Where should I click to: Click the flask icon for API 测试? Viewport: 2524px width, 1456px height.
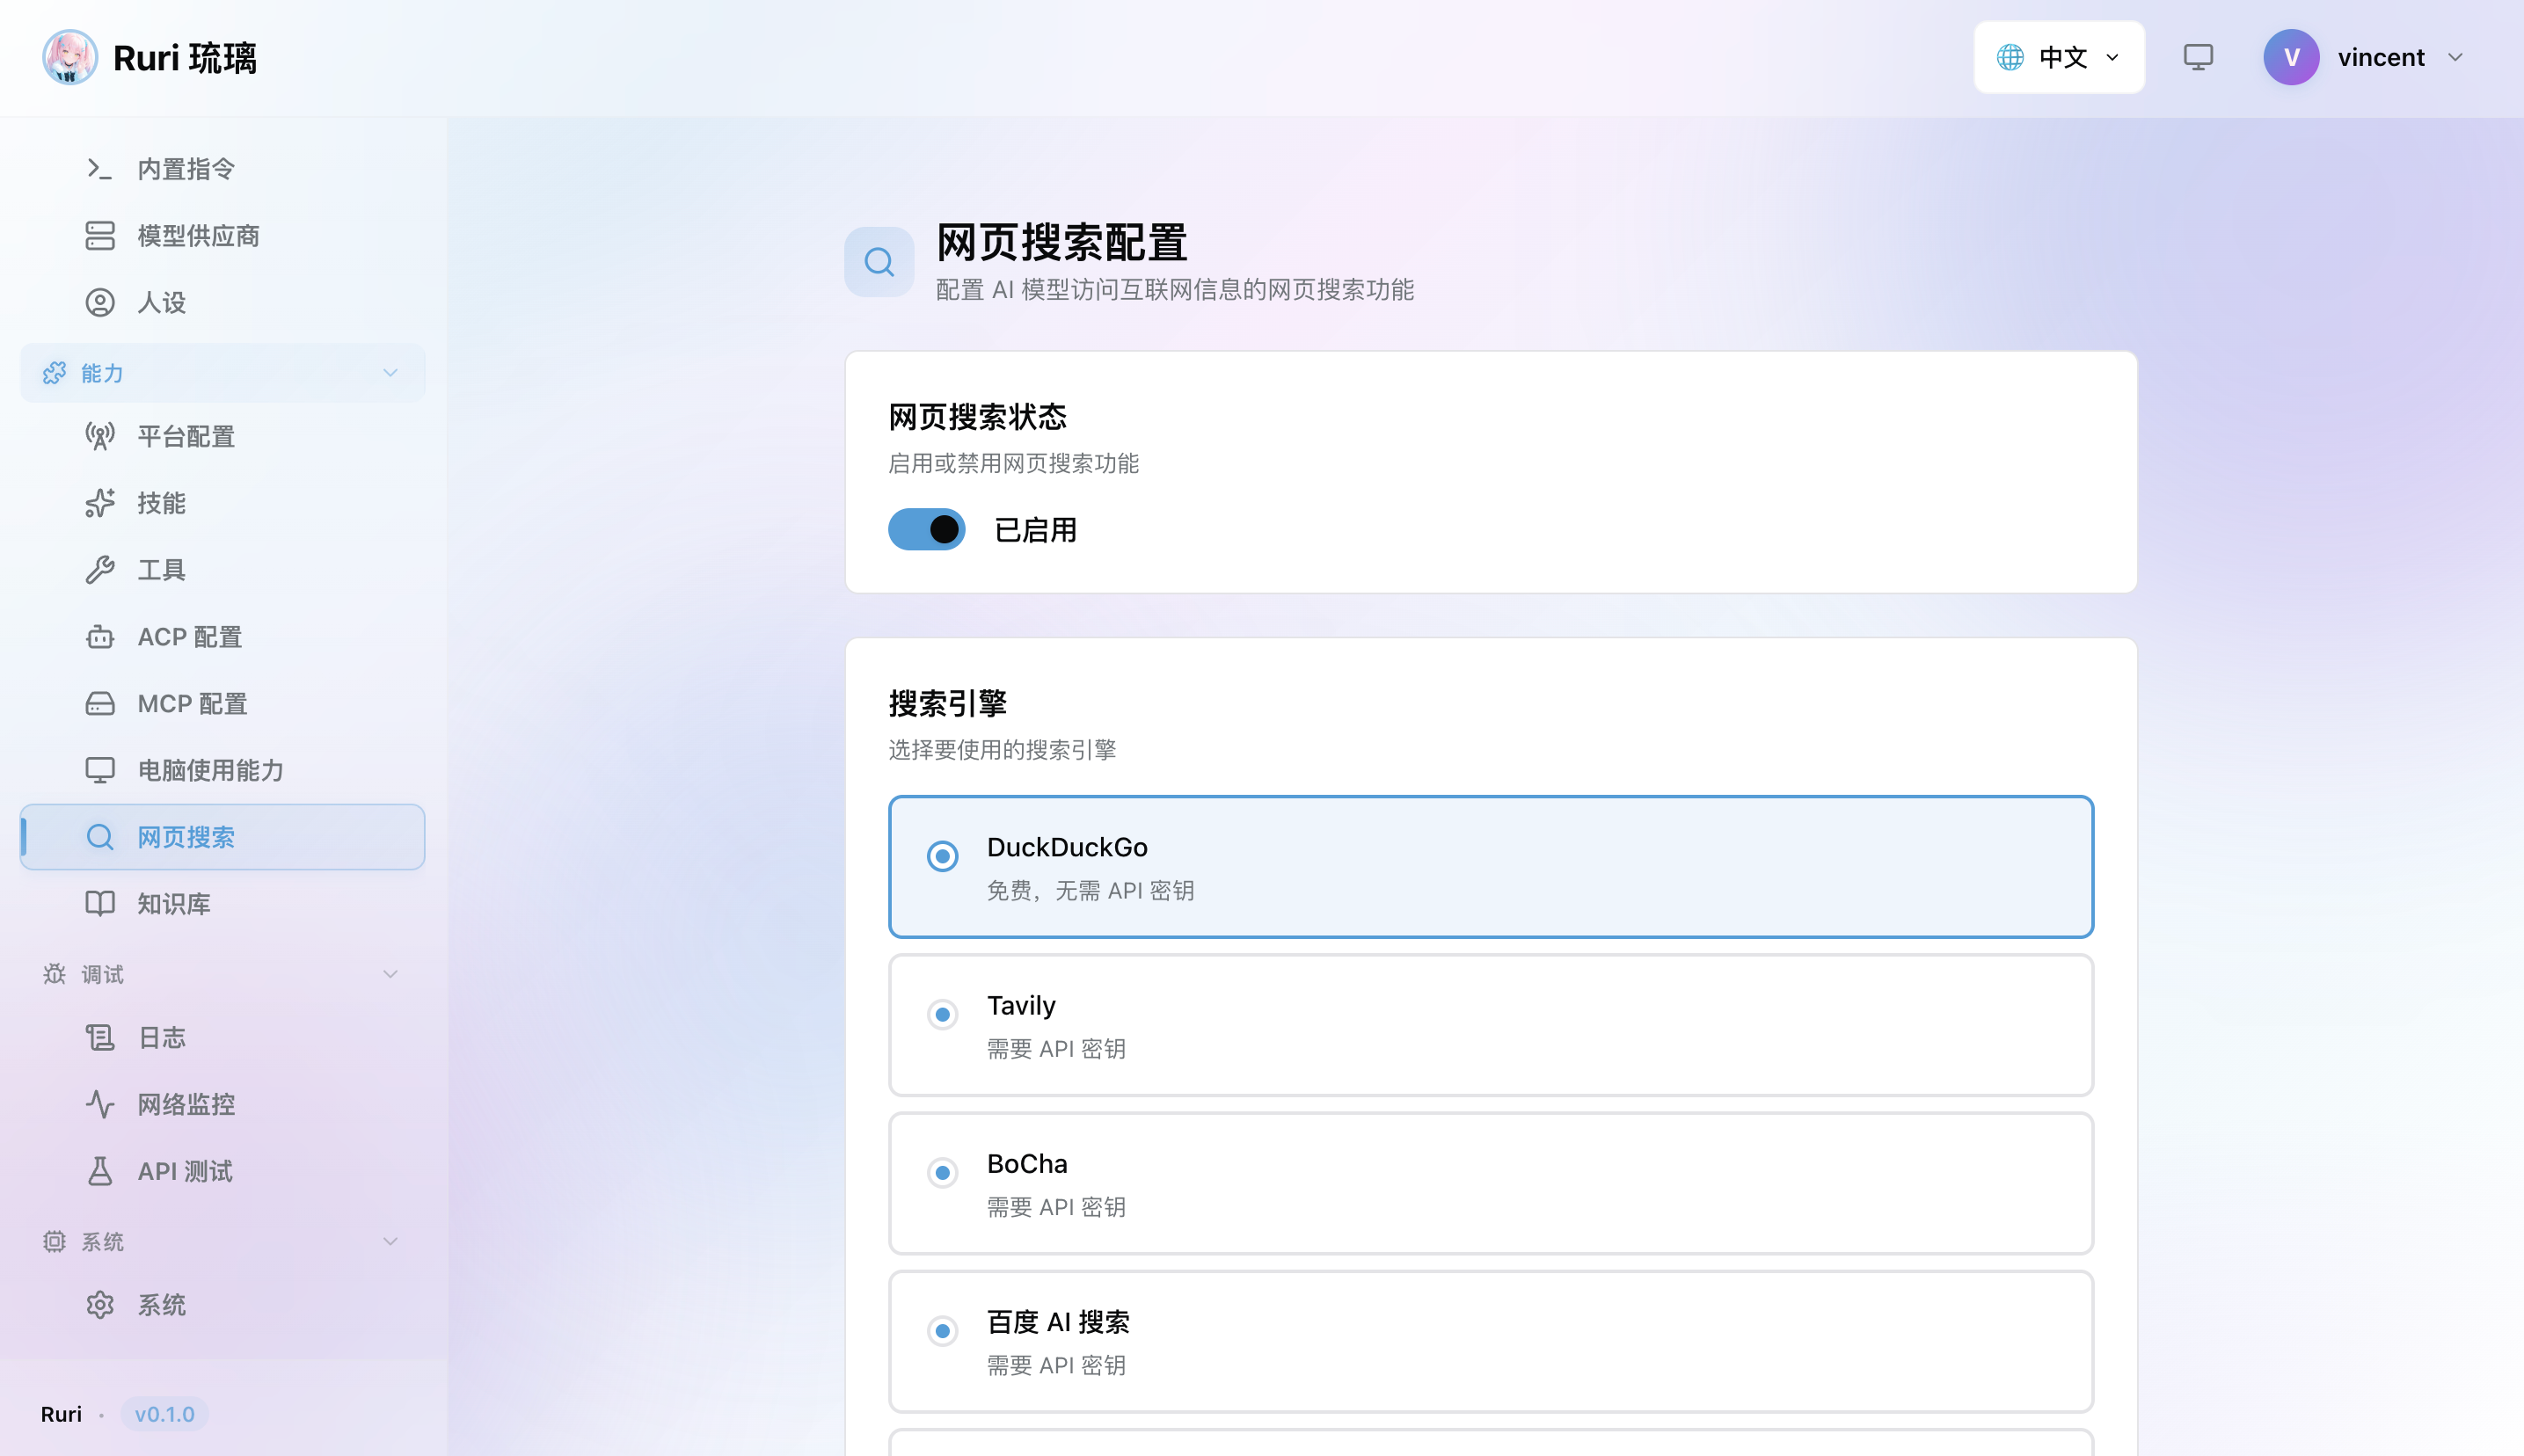coord(100,1171)
